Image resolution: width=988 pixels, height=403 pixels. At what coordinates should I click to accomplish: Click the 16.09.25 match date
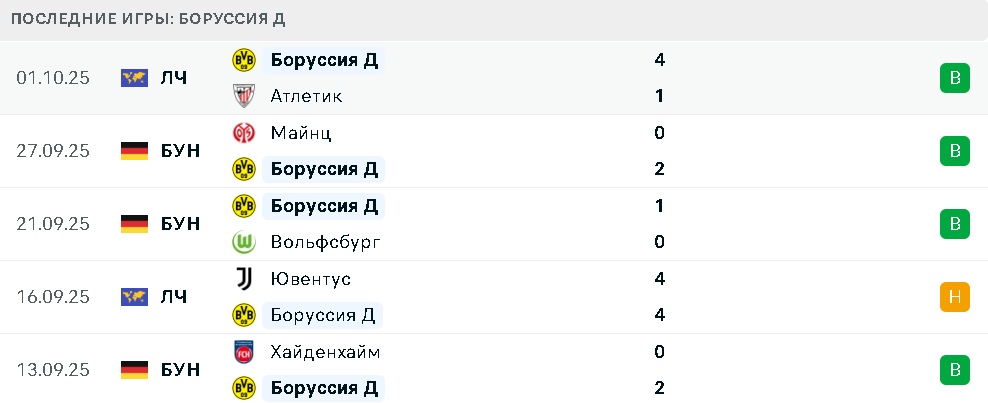click(53, 297)
